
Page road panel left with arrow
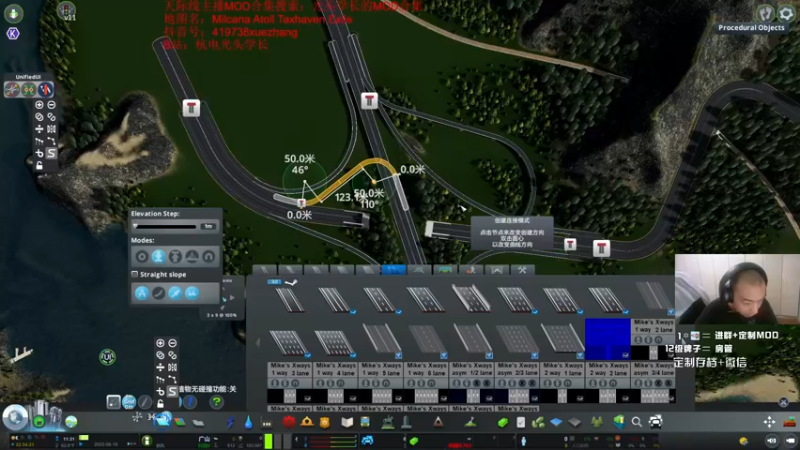(x=258, y=343)
